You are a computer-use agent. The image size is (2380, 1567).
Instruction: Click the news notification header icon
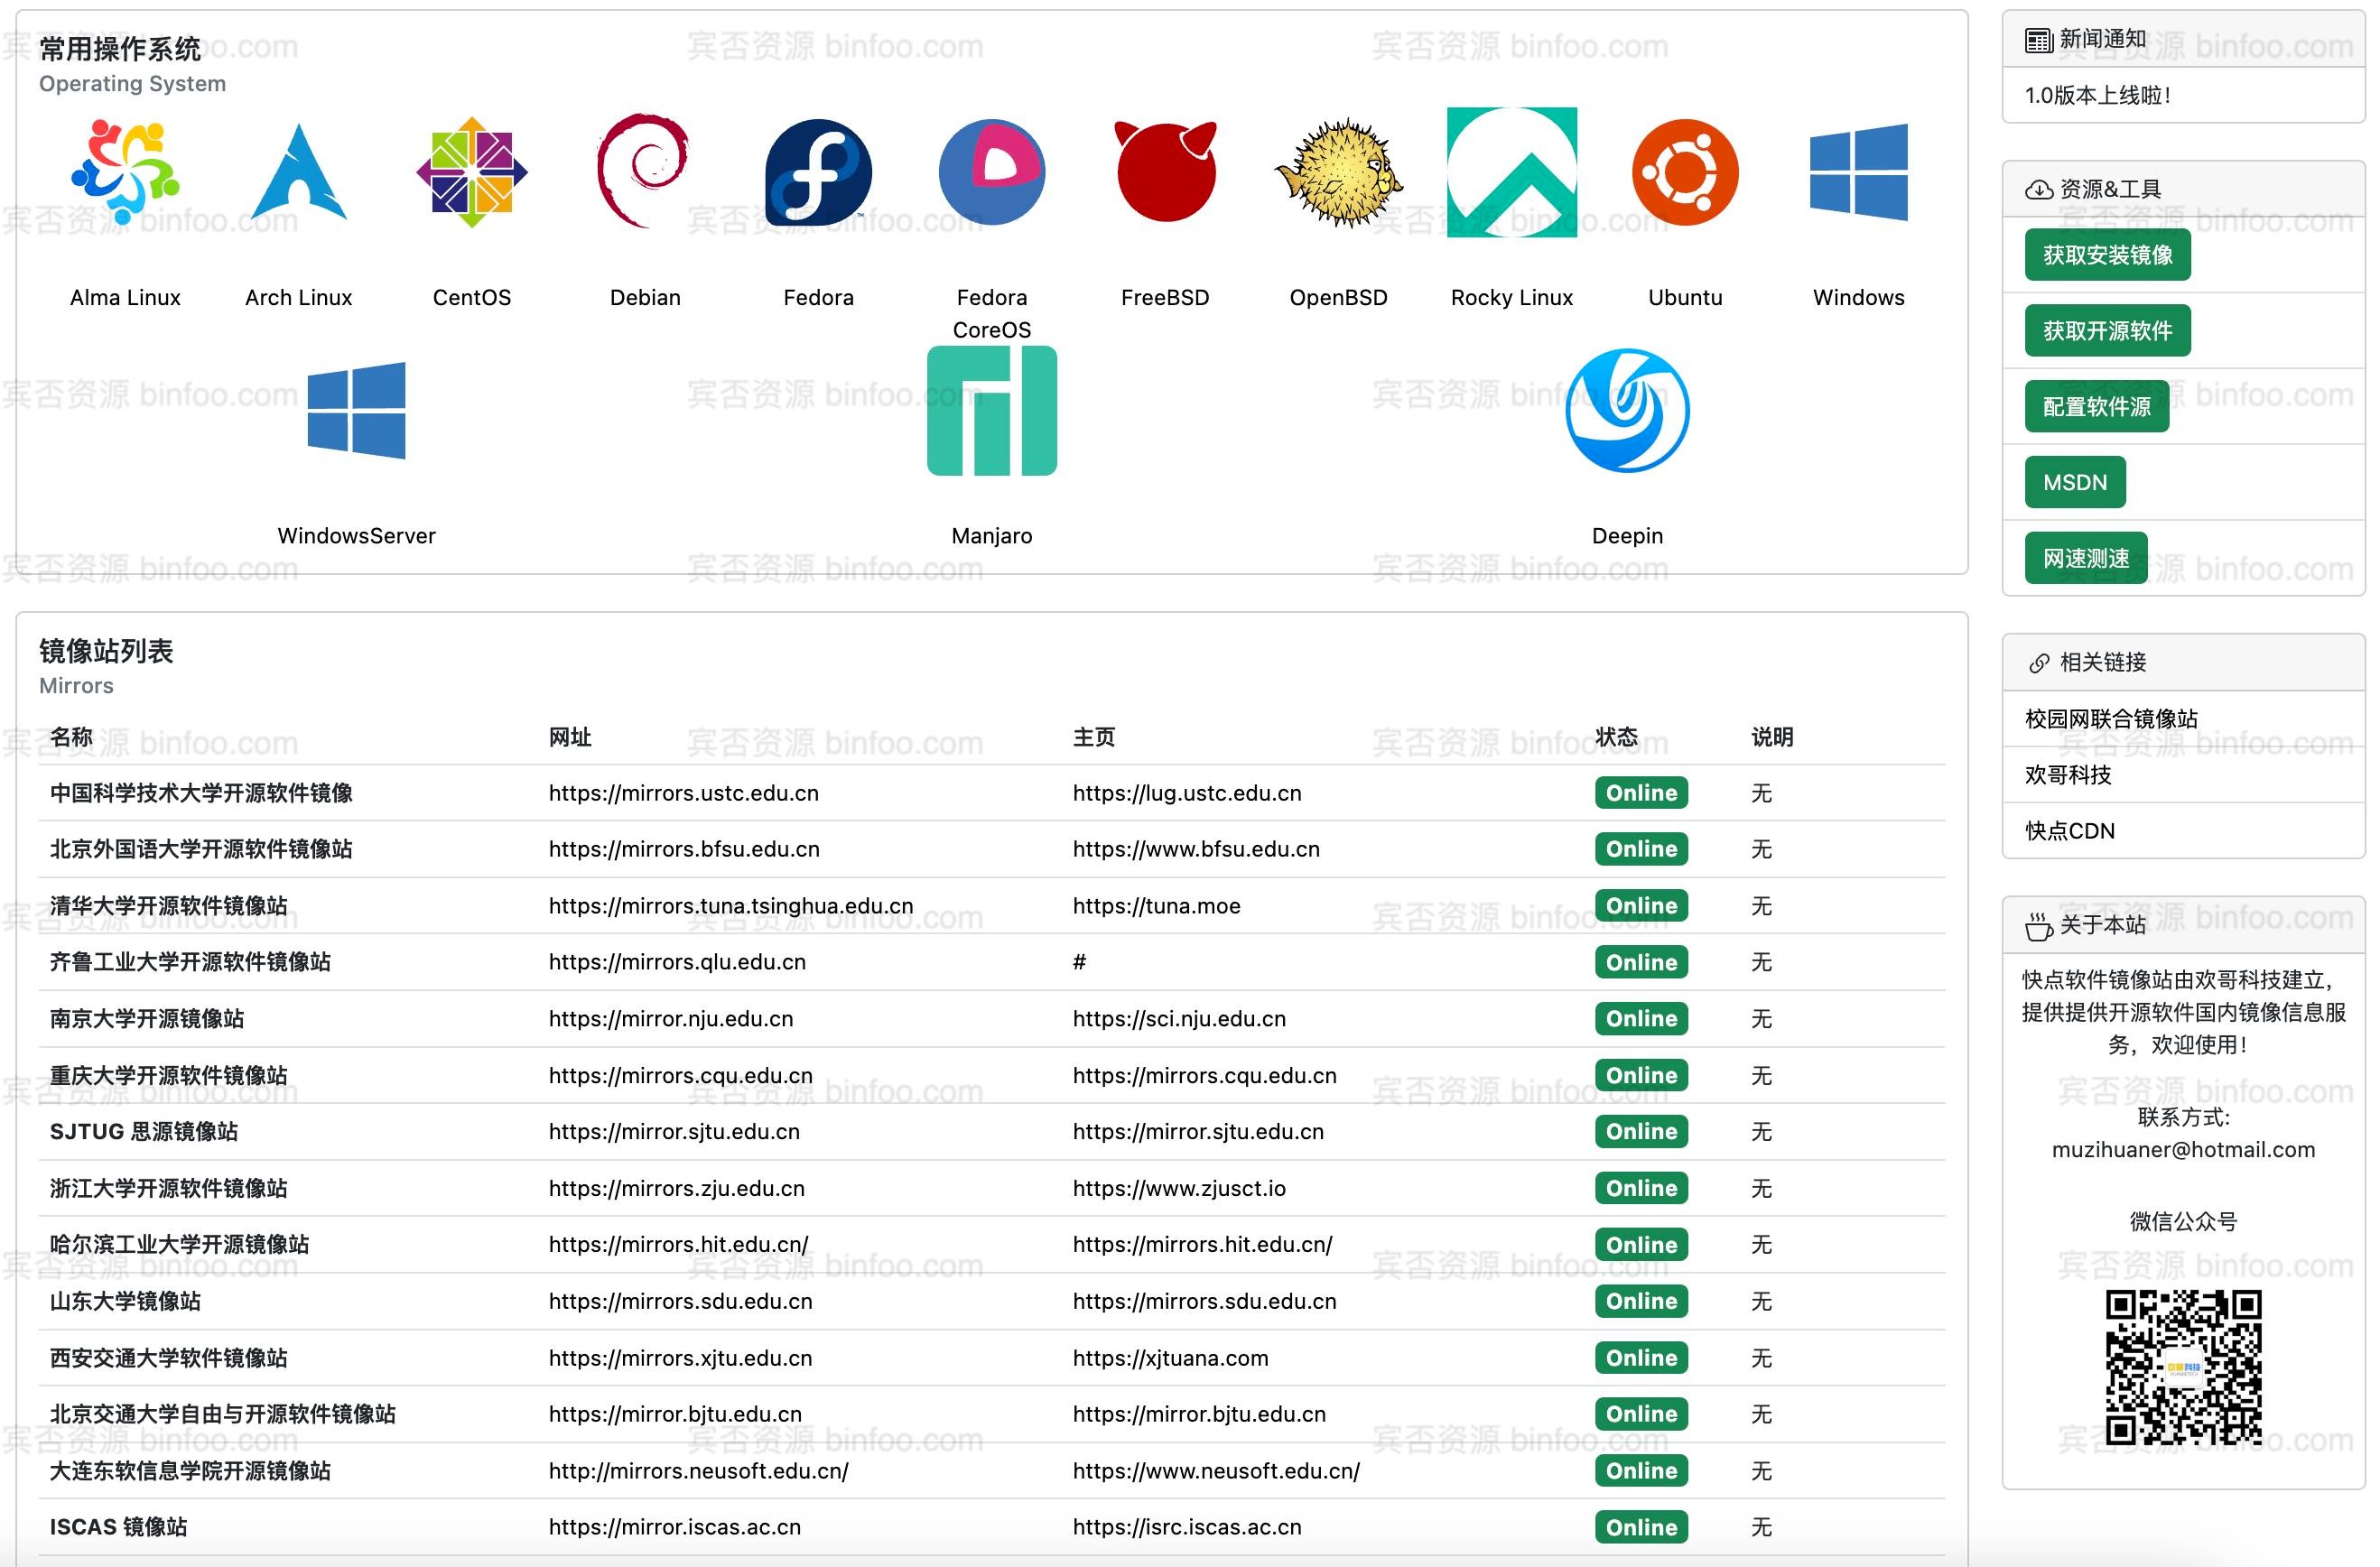pos(2038,40)
